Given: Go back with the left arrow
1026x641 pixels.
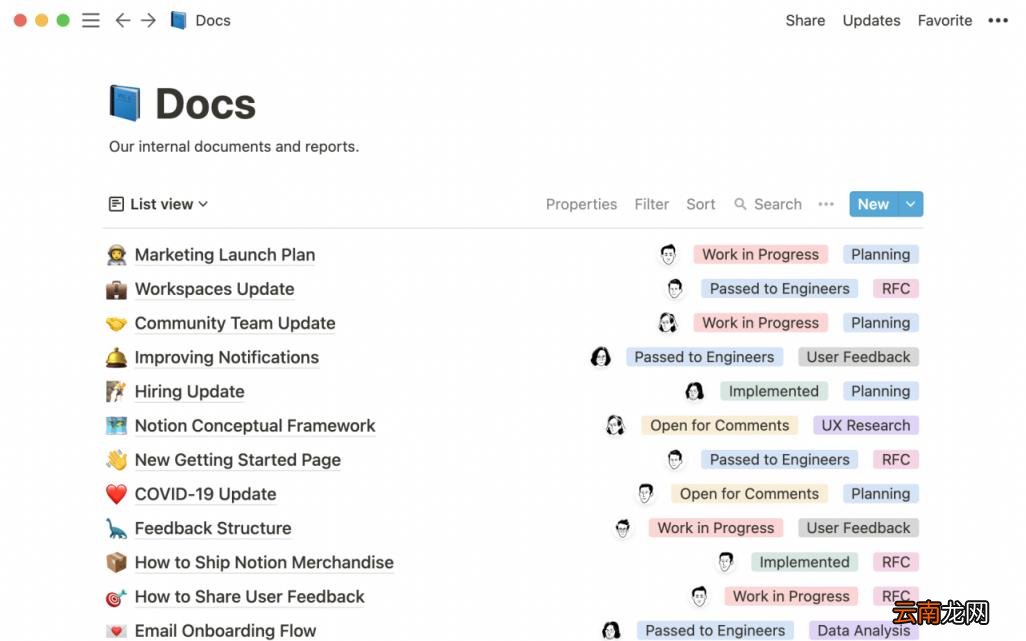Looking at the screenshot, I should (x=122, y=20).
